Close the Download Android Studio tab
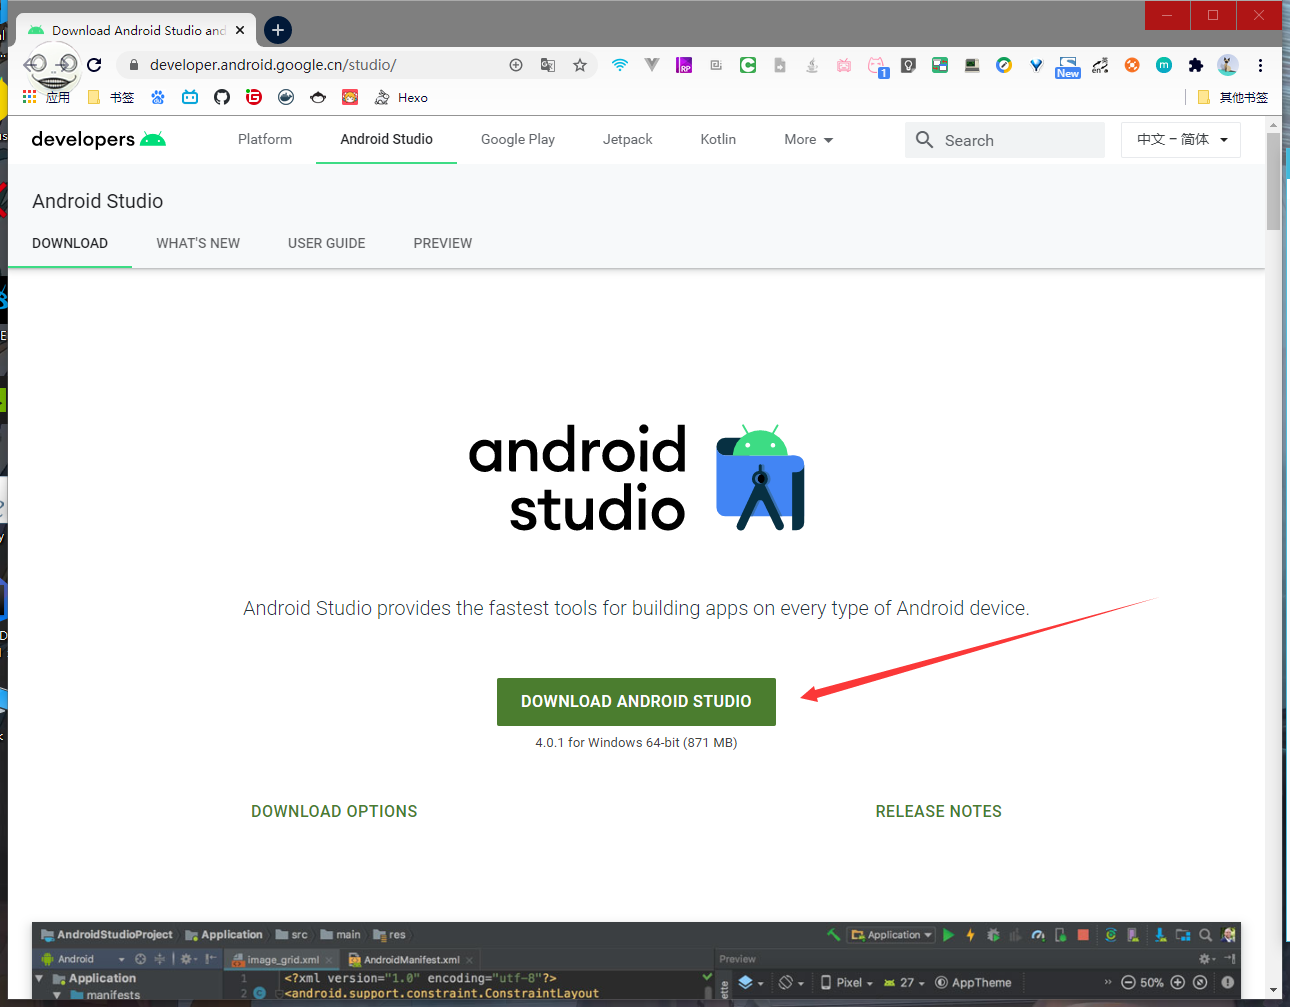This screenshot has height=1007, width=1290. tap(240, 30)
